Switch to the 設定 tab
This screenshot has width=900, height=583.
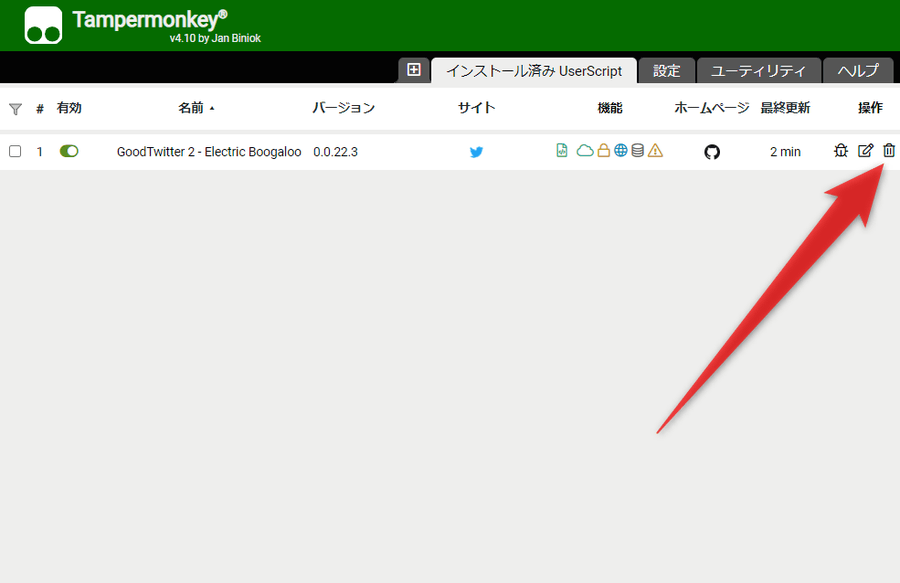666,71
